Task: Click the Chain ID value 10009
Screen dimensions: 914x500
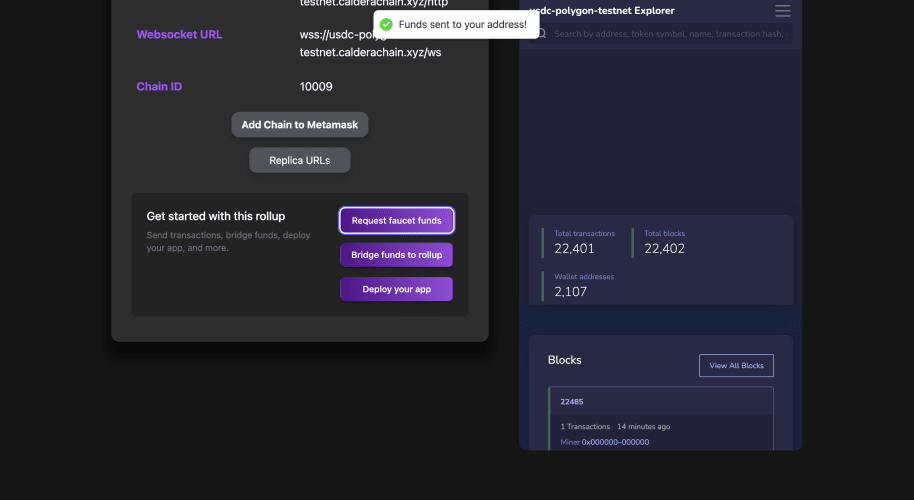Action: coord(316,87)
